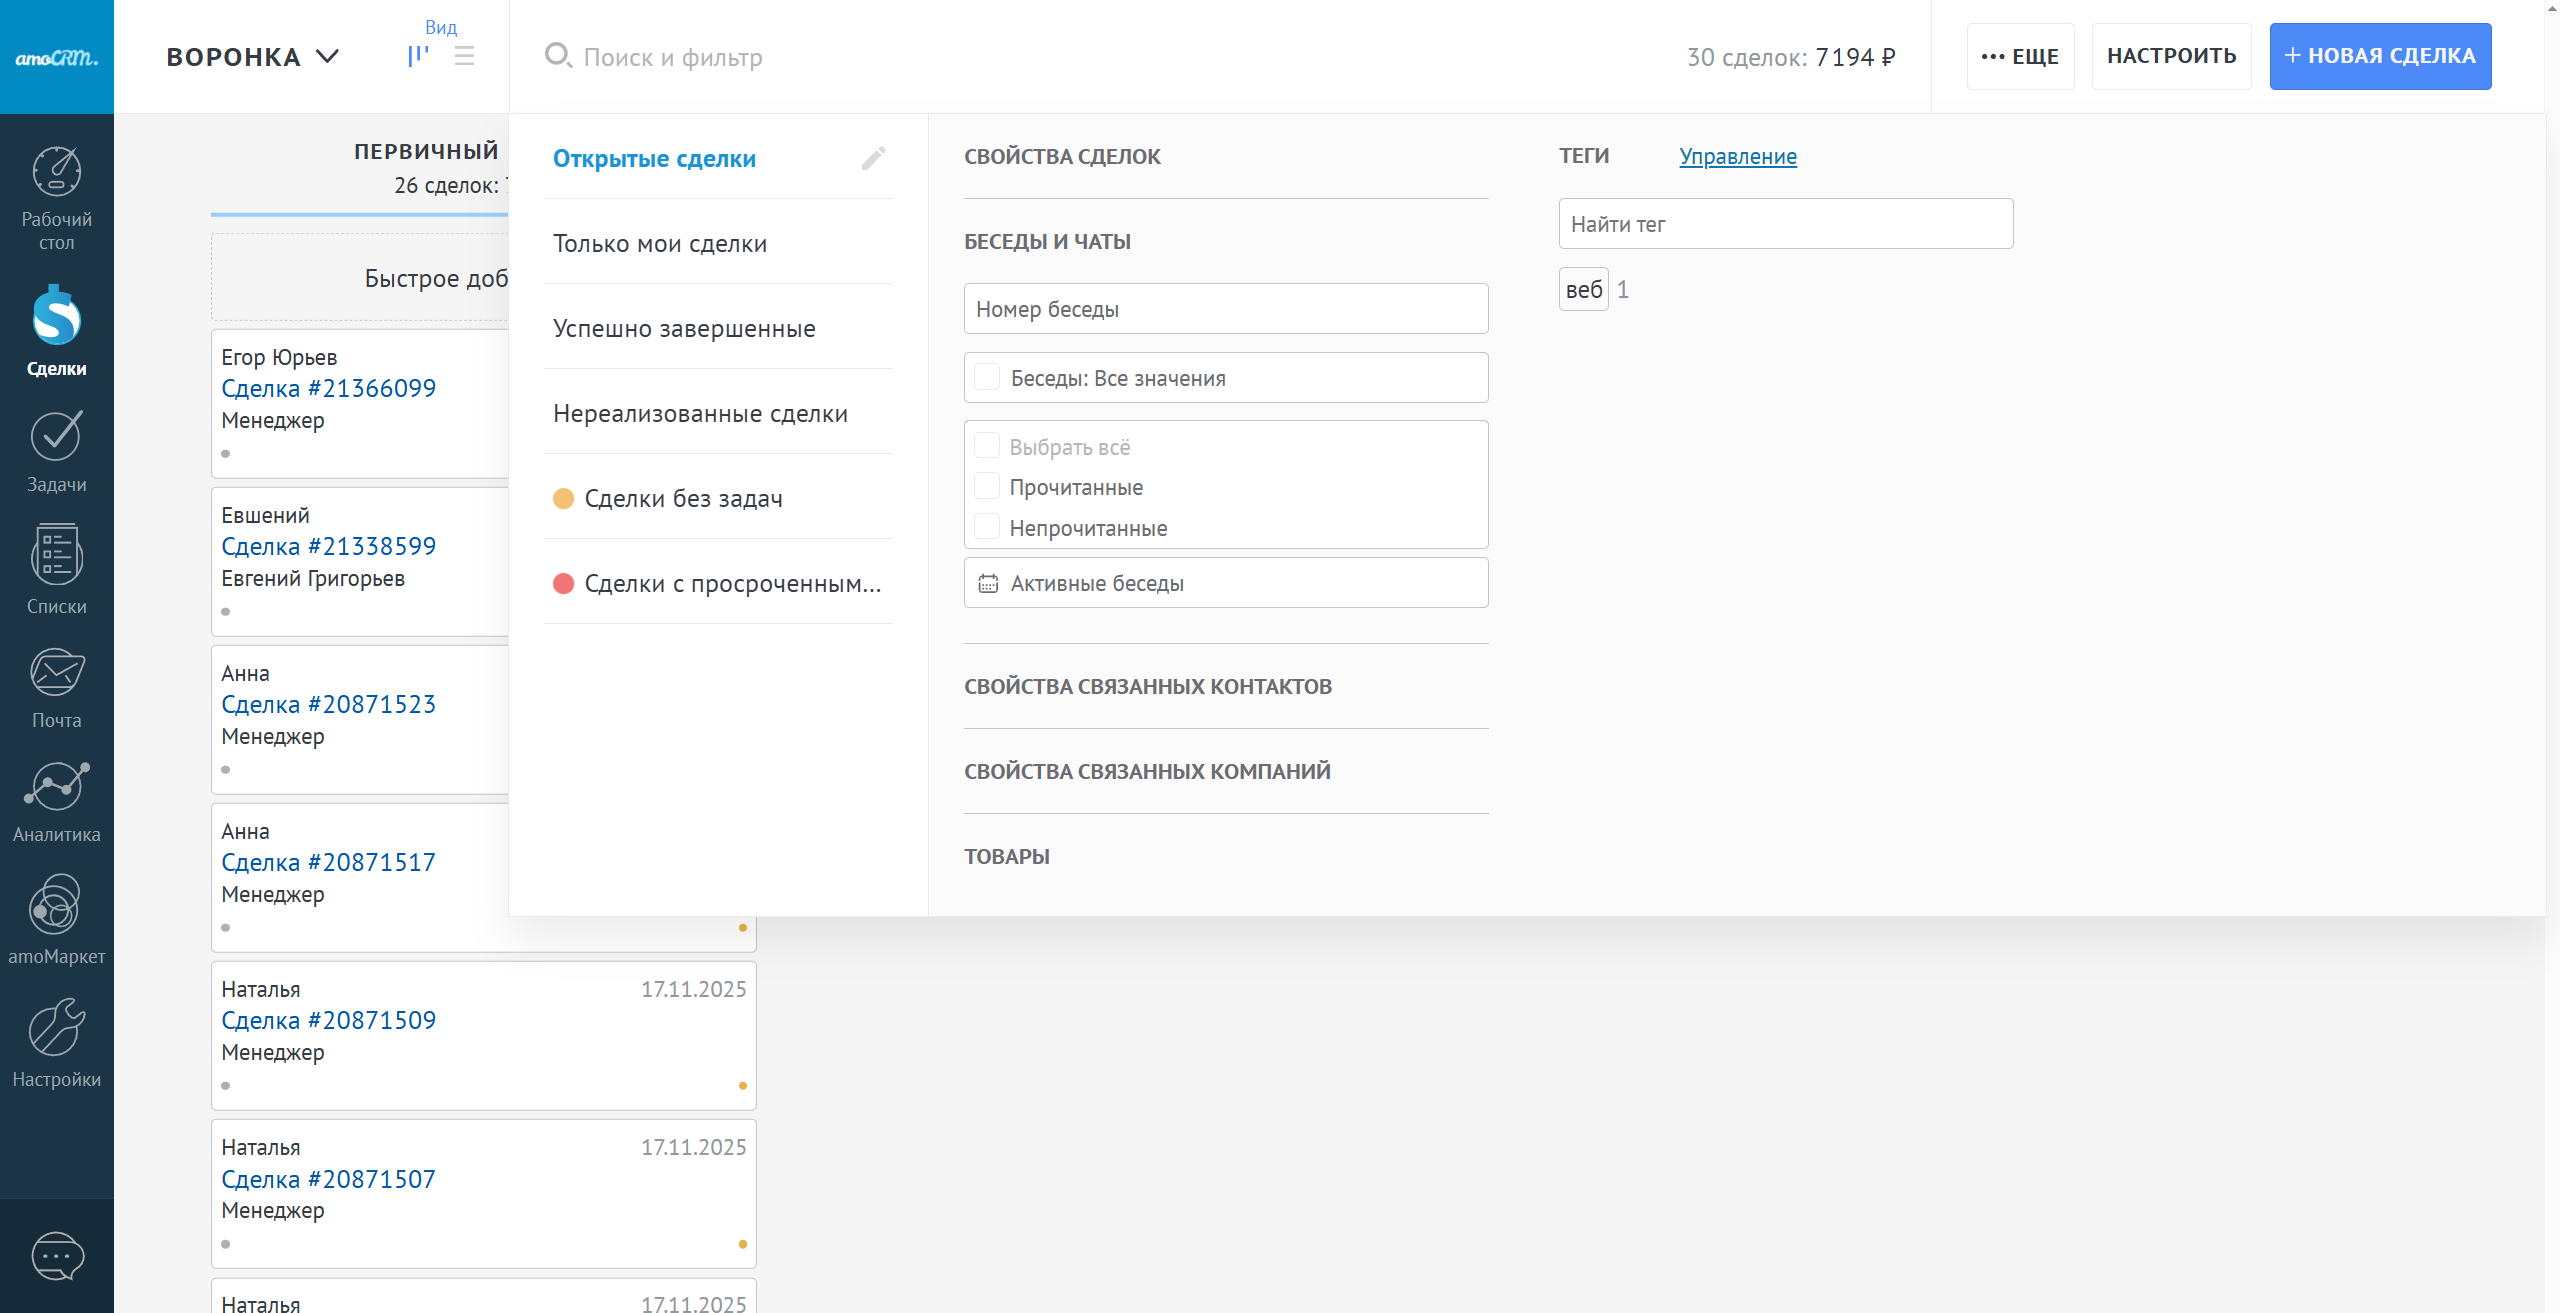The height and width of the screenshot is (1313, 2560).
Task: Toggle the Беседы: Все значения checkbox
Action: click(987, 377)
